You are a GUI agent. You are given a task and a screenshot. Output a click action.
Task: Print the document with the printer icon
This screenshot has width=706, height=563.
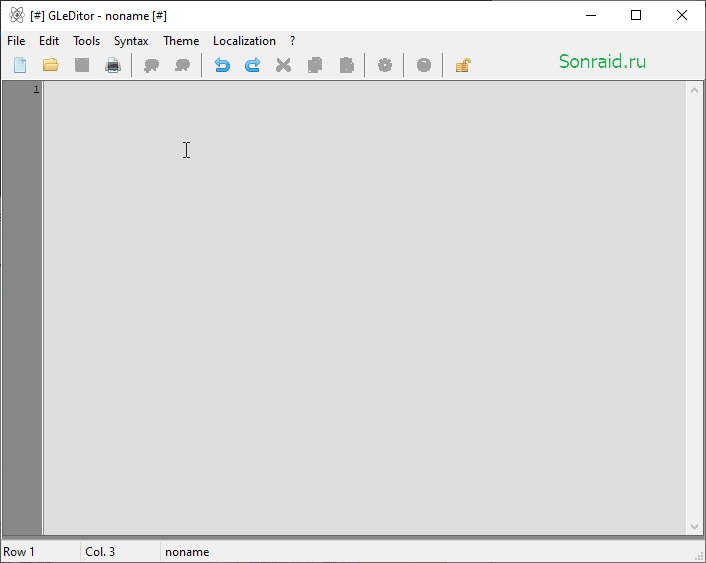pos(113,65)
